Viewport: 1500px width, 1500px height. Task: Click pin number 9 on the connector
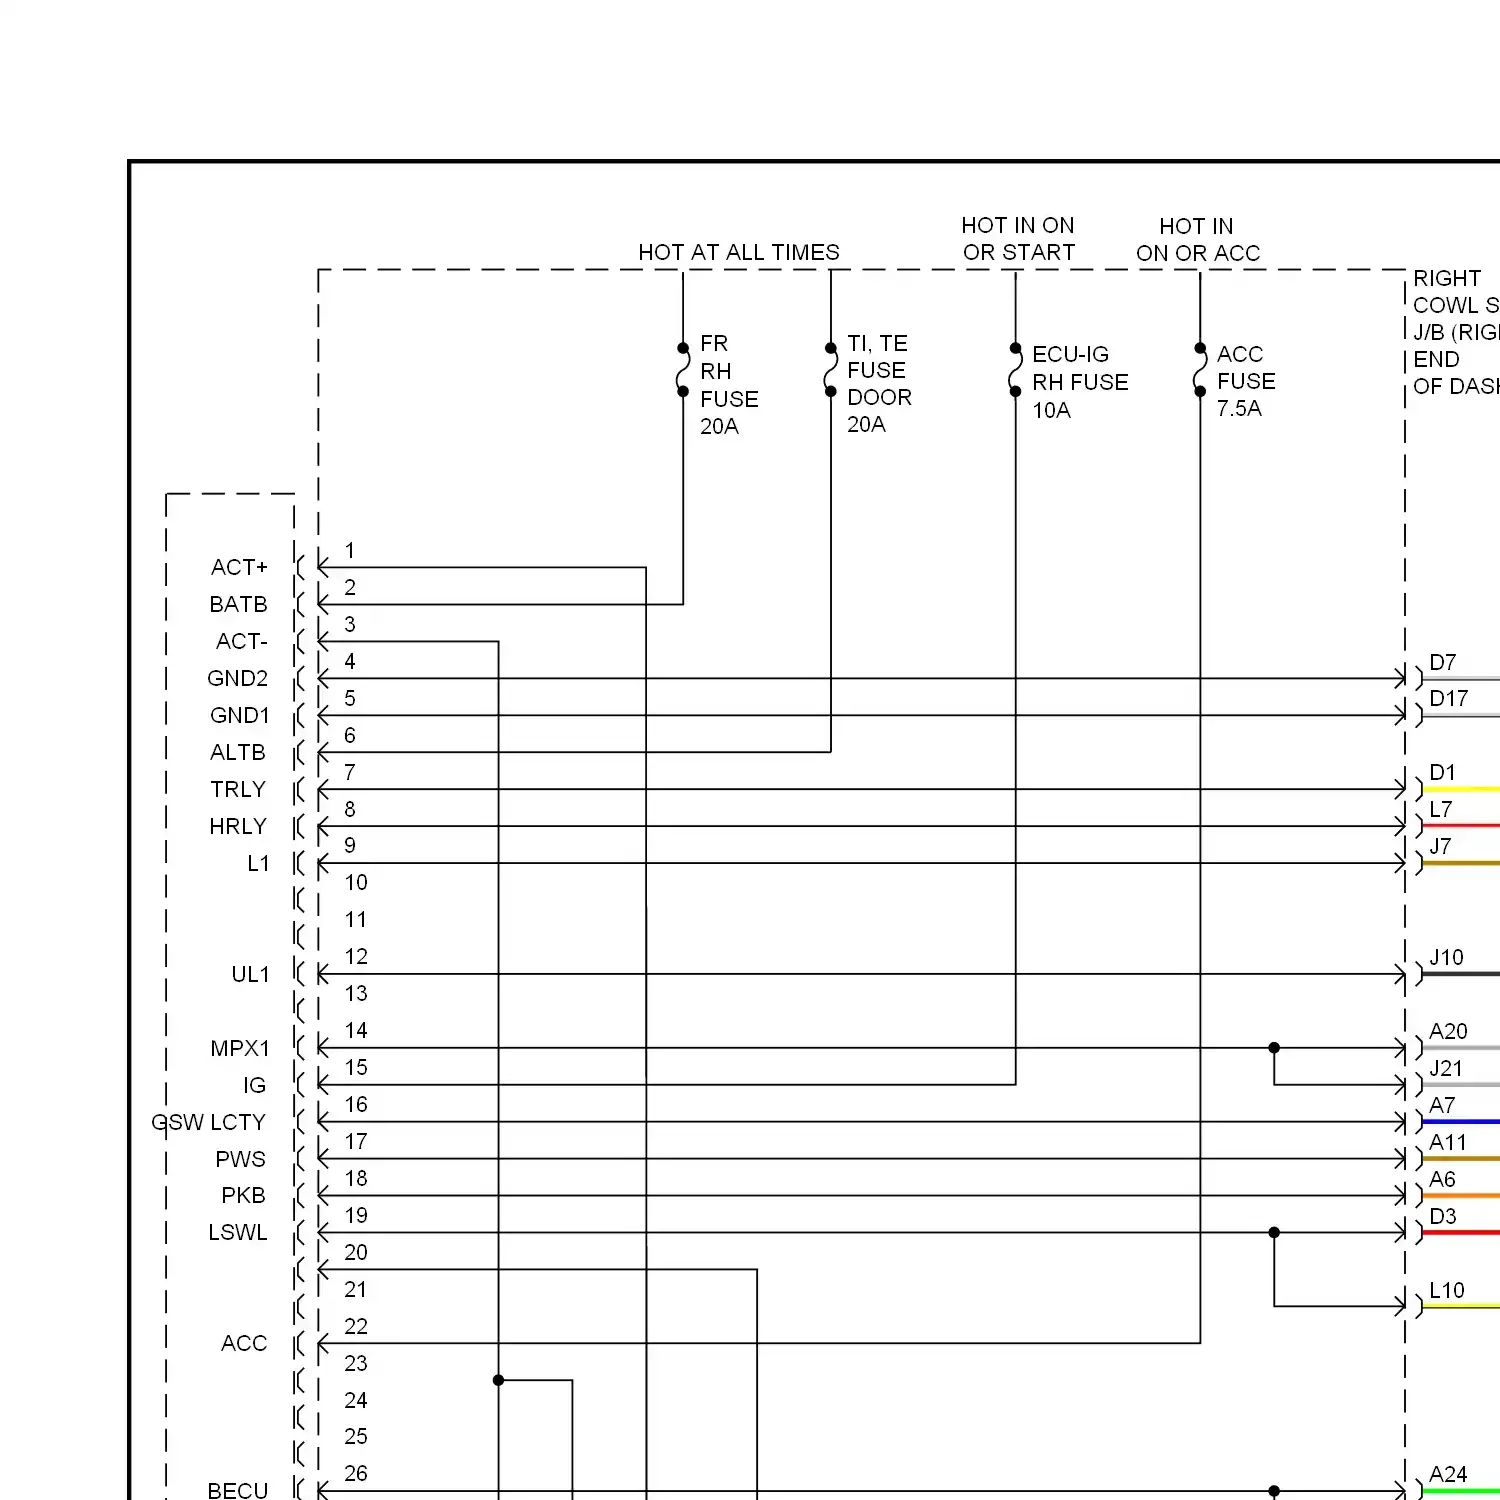click(350, 845)
